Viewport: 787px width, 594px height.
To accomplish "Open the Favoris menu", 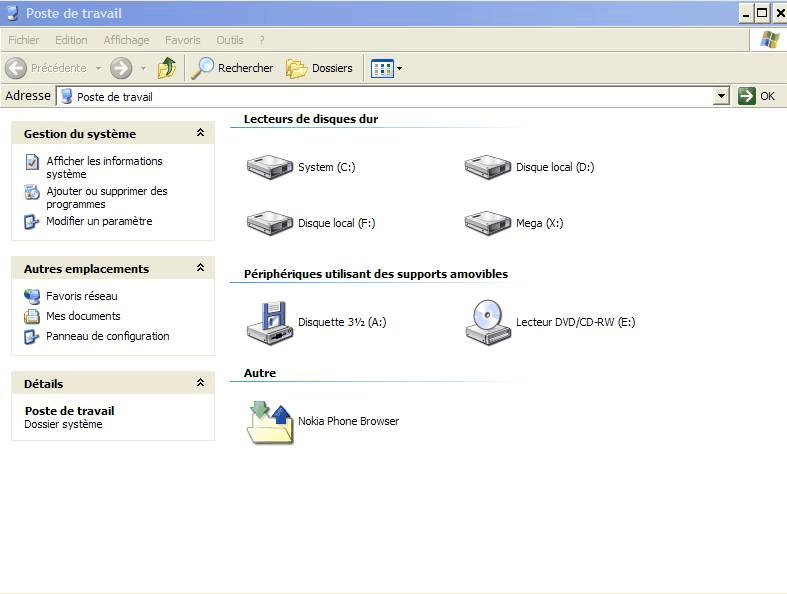I will pos(183,40).
